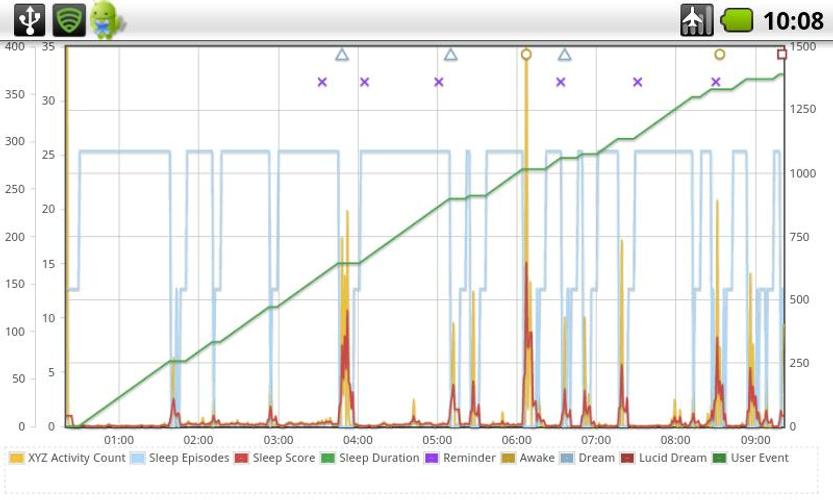Click the USB connection status icon
Viewport: 833px width, 500px height.
coord(29,19)
